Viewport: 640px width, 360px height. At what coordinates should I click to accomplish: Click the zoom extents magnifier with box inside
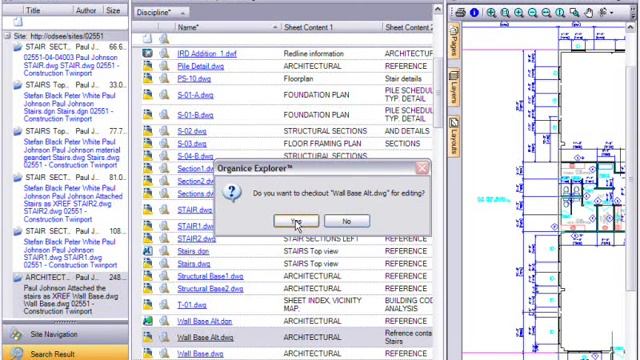(505, 13)
